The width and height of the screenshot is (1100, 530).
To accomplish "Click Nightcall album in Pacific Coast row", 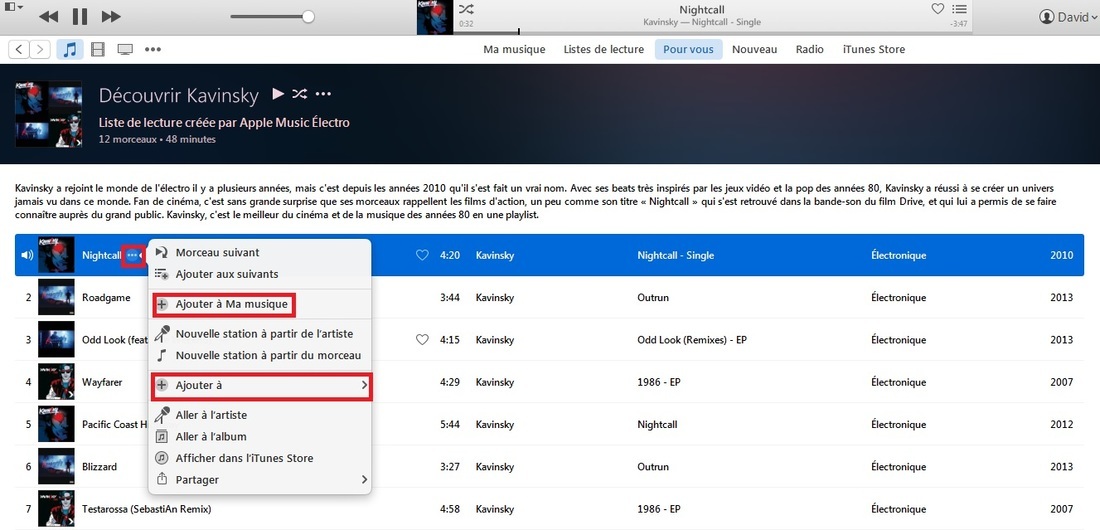I will [659, 424].
